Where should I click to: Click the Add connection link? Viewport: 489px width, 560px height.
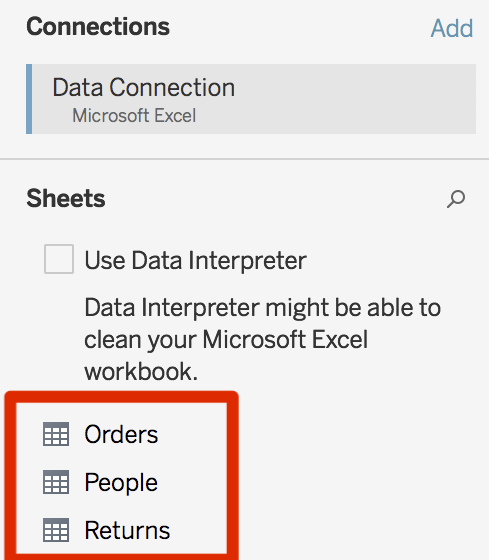(452, 28)
